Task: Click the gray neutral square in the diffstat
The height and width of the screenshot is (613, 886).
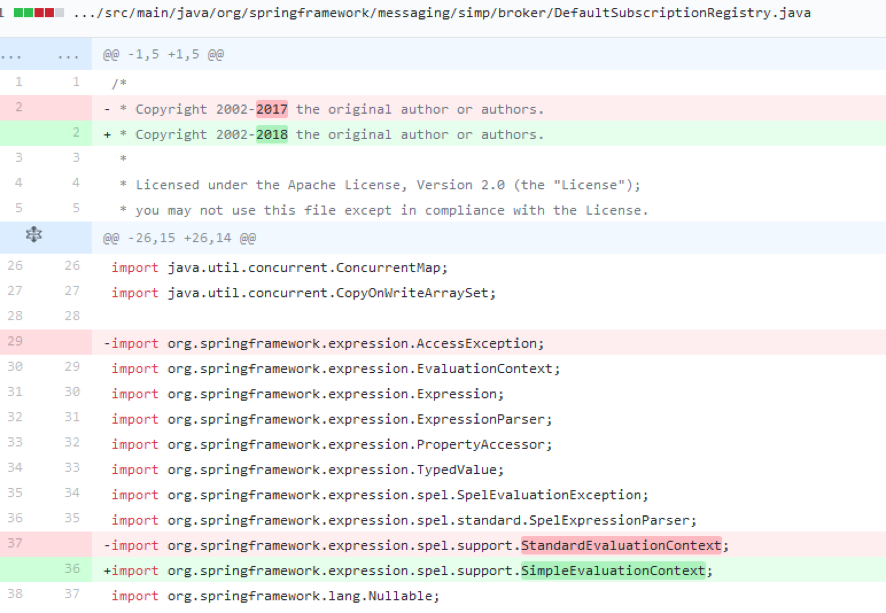Action: [x=59, y=12]
